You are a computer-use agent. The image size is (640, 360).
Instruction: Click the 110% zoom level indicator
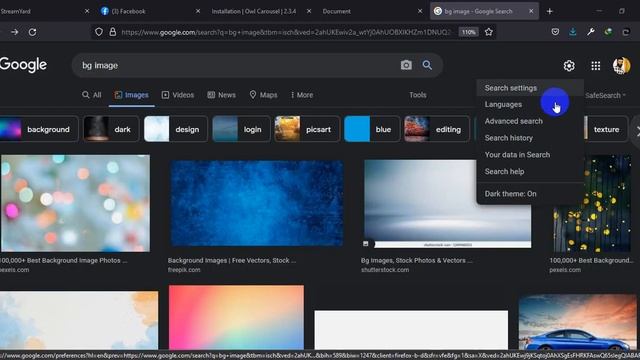(469, 32)
